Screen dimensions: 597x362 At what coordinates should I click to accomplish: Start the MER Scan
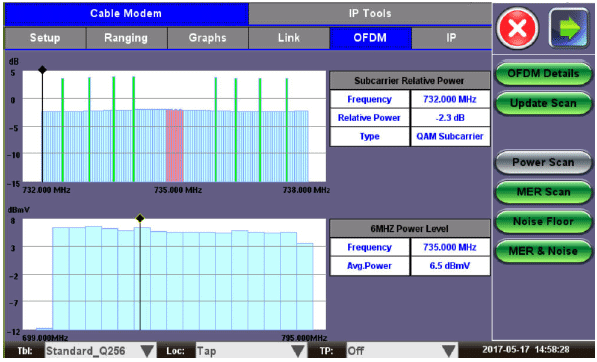pyautogui.click(x=543, y=192)
